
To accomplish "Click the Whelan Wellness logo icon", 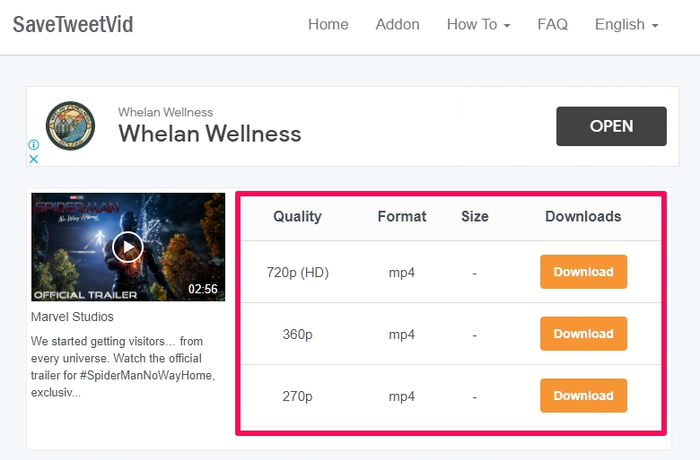I will [71, 125].
